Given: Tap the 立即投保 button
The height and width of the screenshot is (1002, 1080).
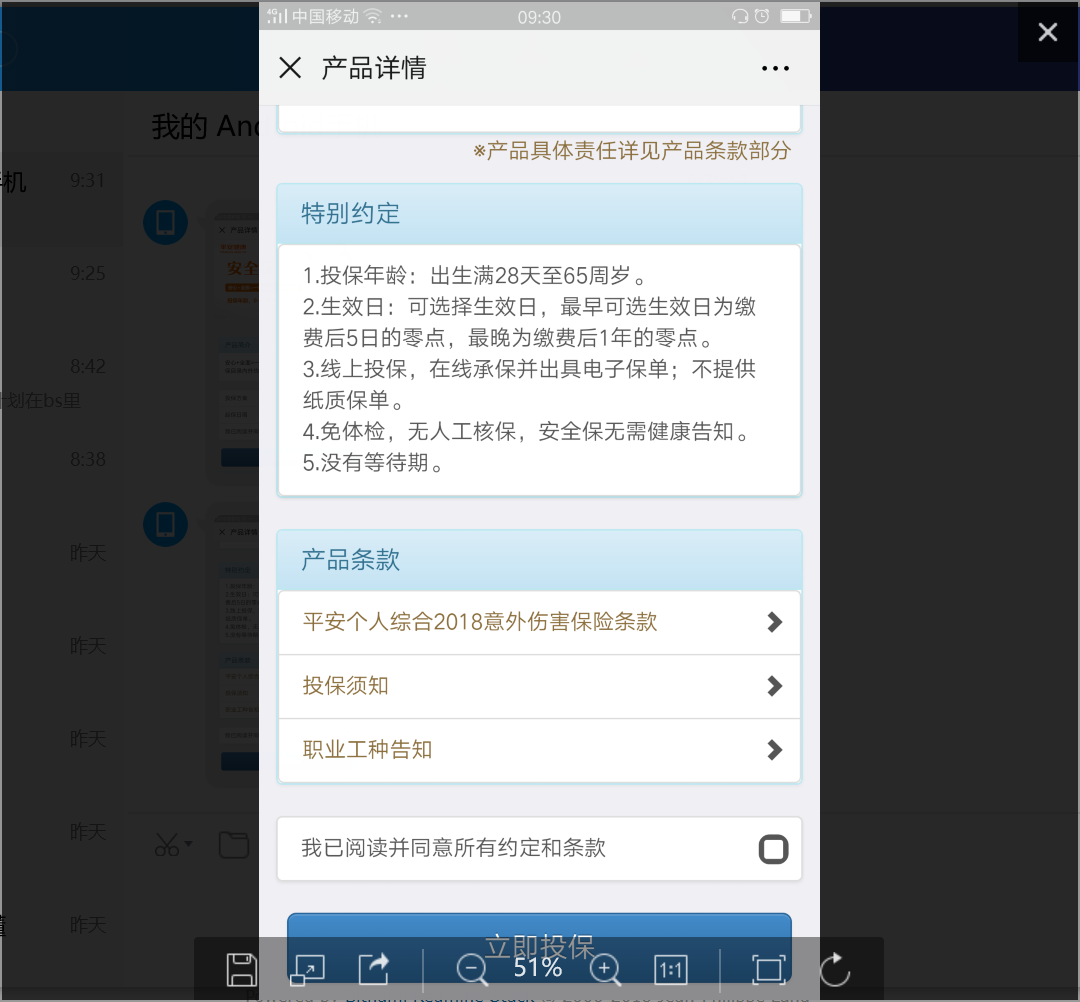Looking at the screenshot, I should tap(539, 947).
